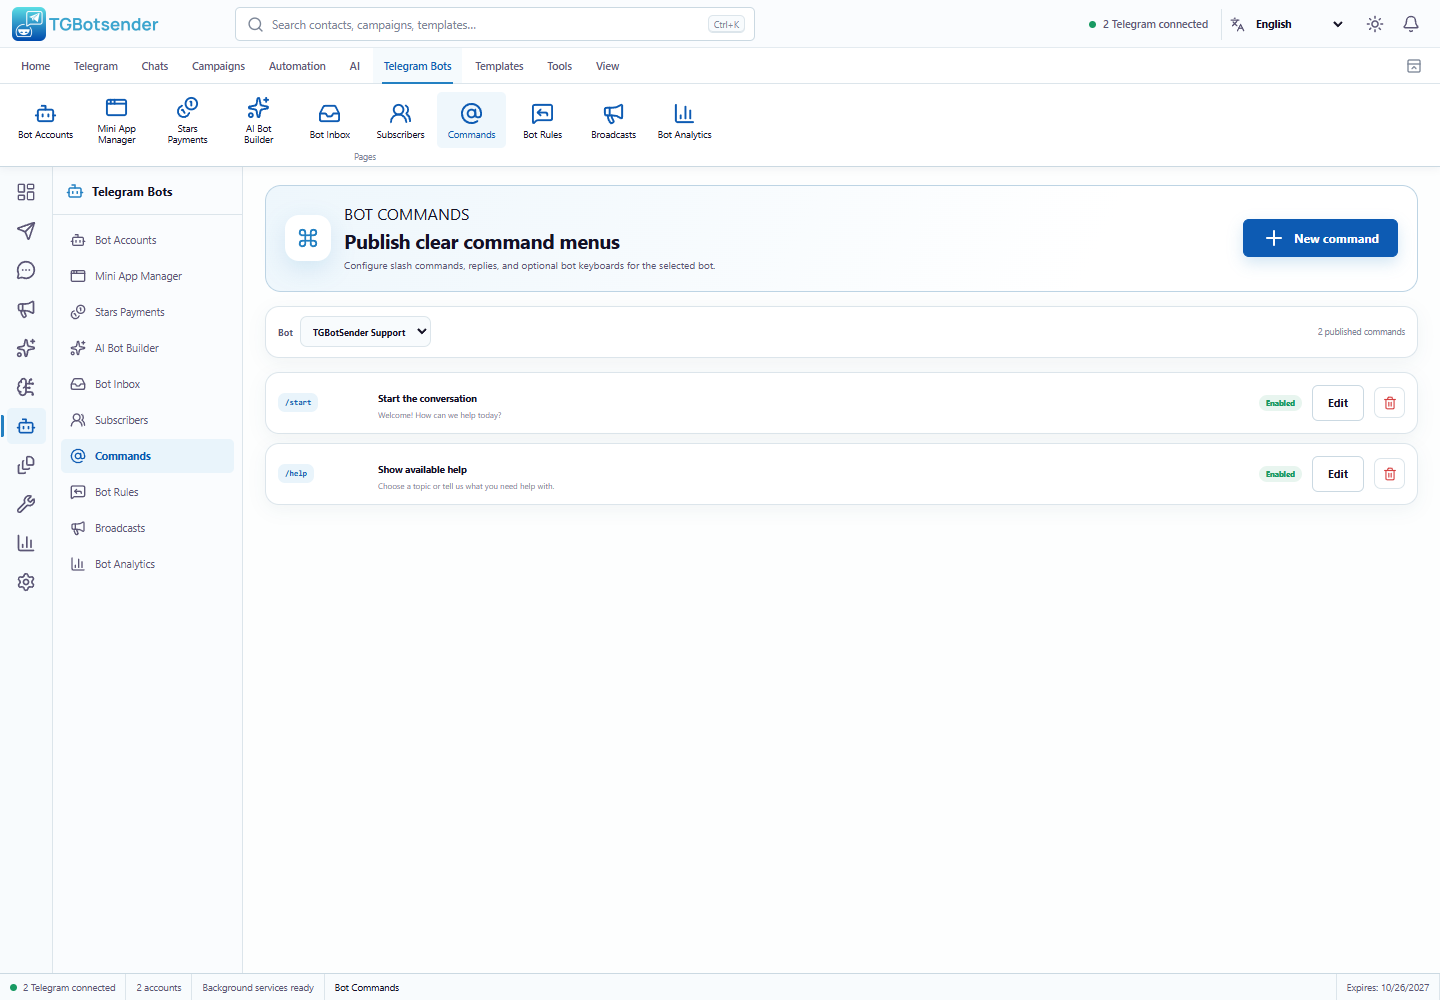Edit the /help command
Image resolution: width=1440 pixels, height=1000 pixels.
point(1338,474)
